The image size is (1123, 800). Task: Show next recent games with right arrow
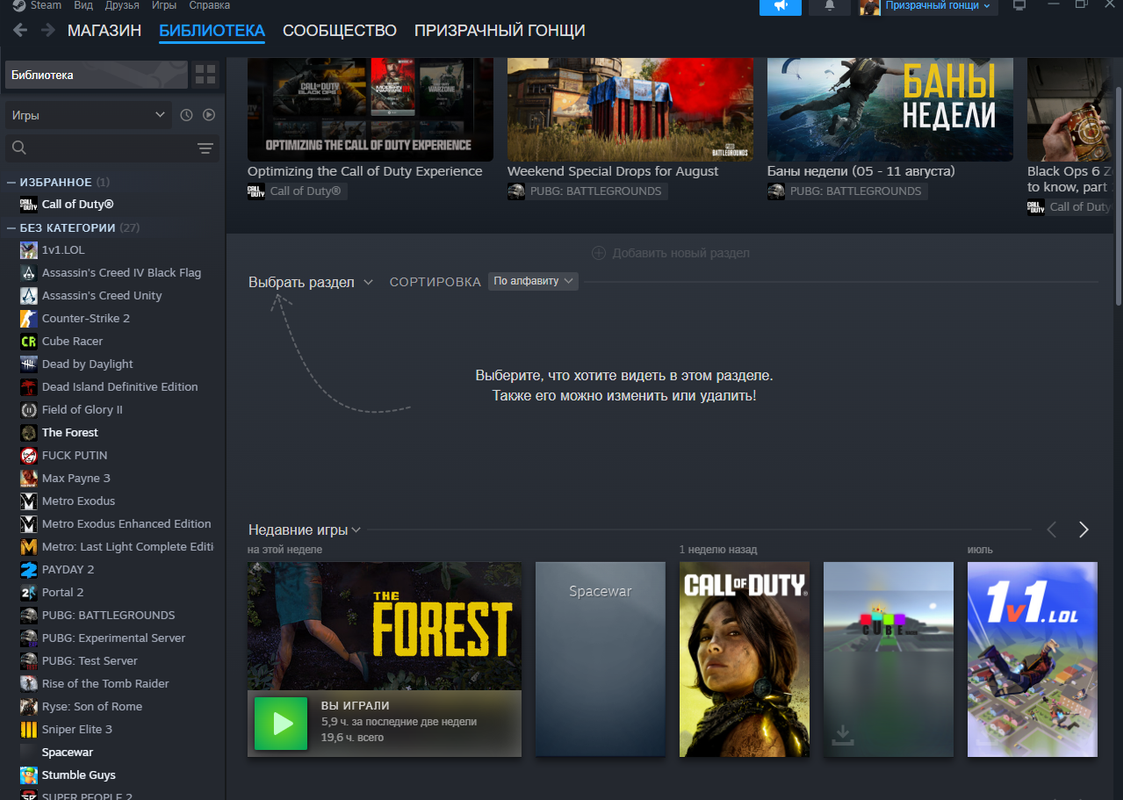(1084, 529)
